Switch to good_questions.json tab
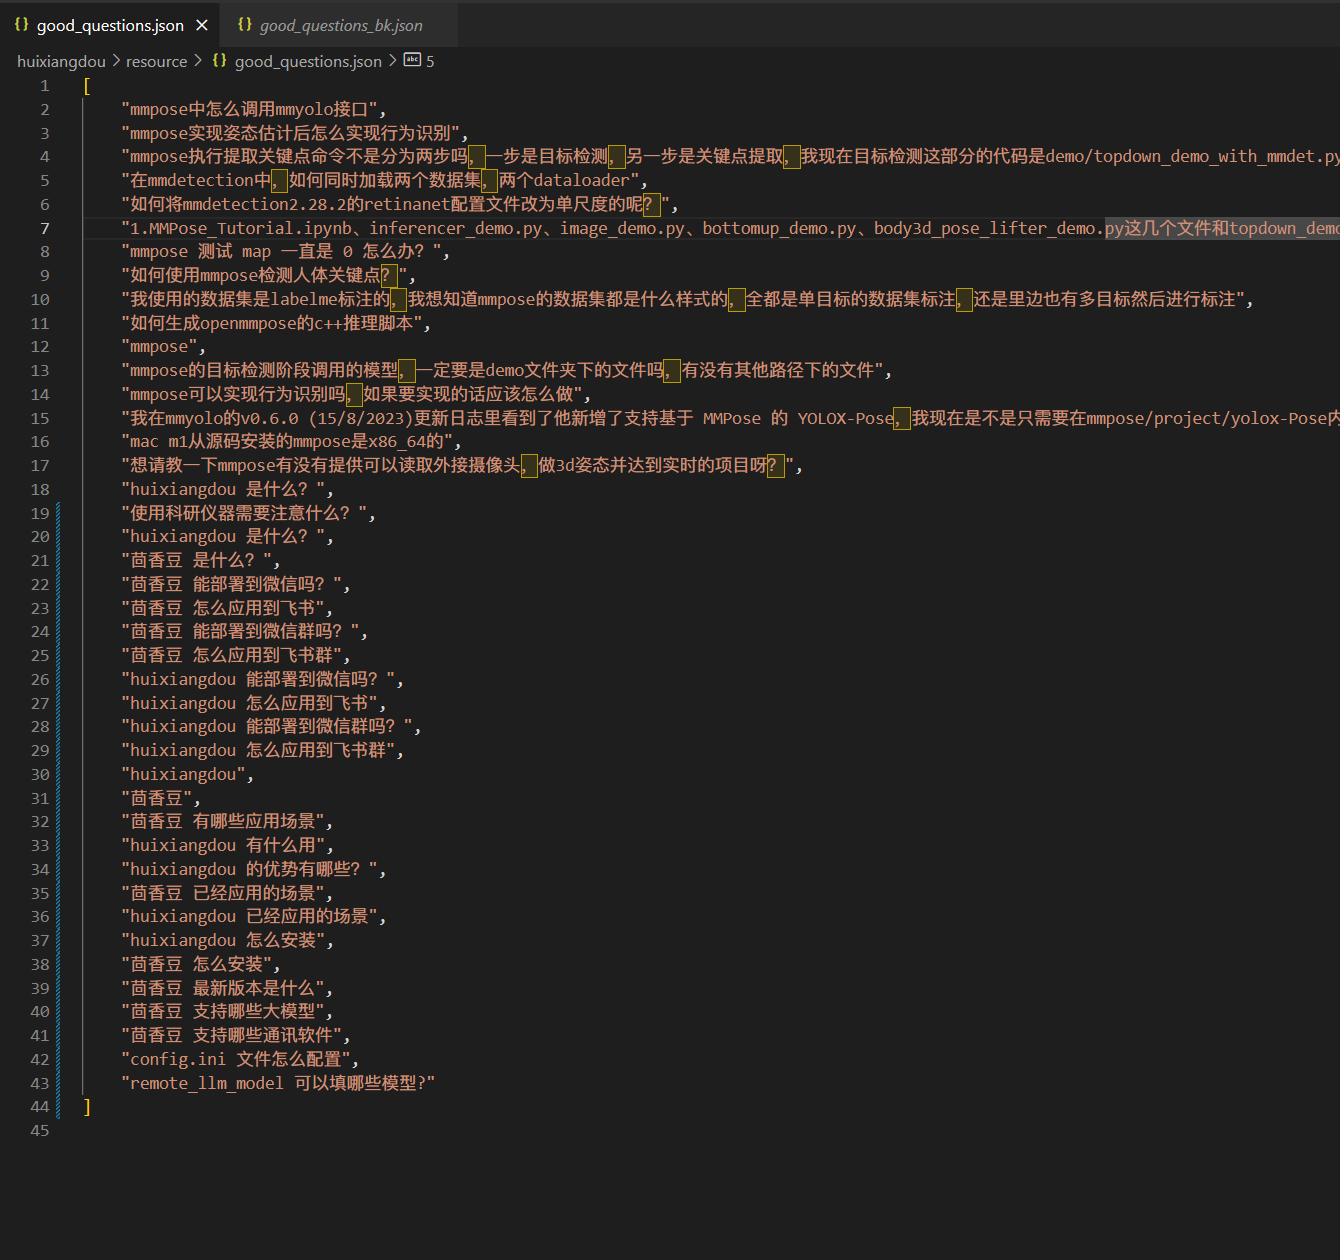Image resolution: width=1340 pixels, height=1260 pixels. point(110,25)
